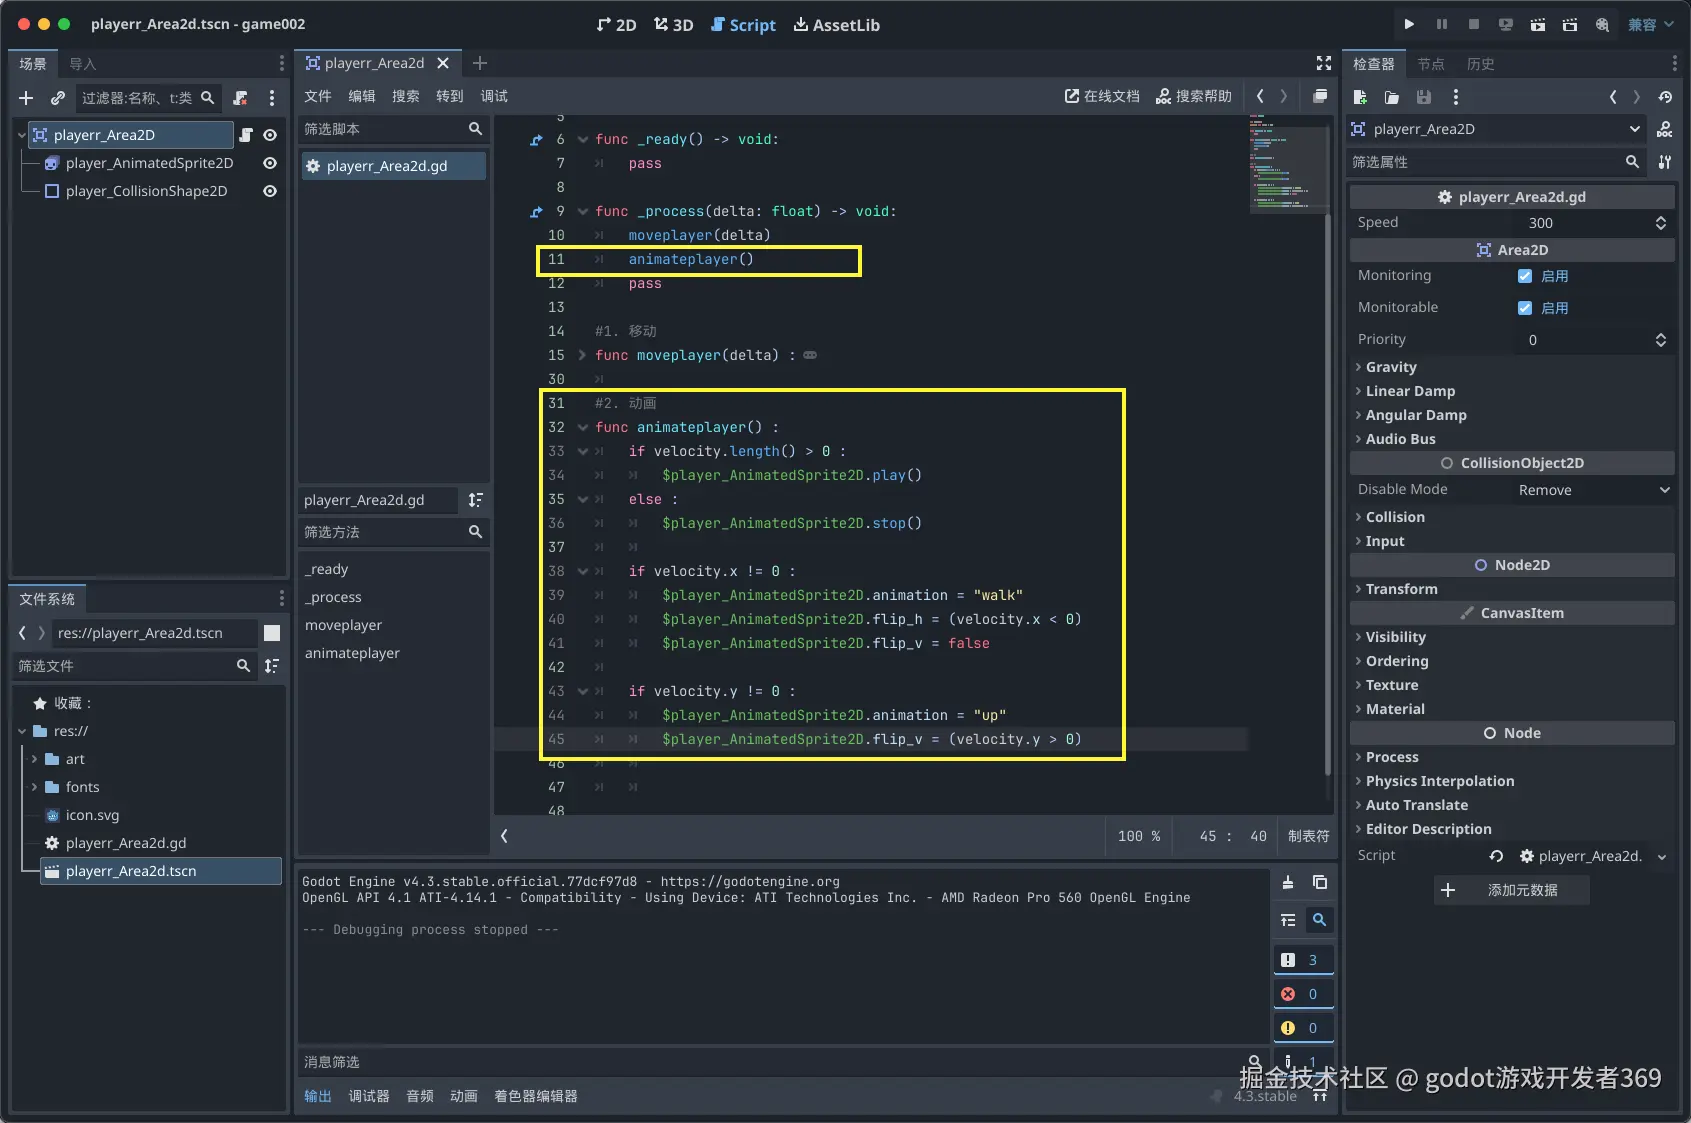This screenshot has height=1123, width=1691.
Task: Open the Script property dropdown arrow
Action: pos(1662,856)
